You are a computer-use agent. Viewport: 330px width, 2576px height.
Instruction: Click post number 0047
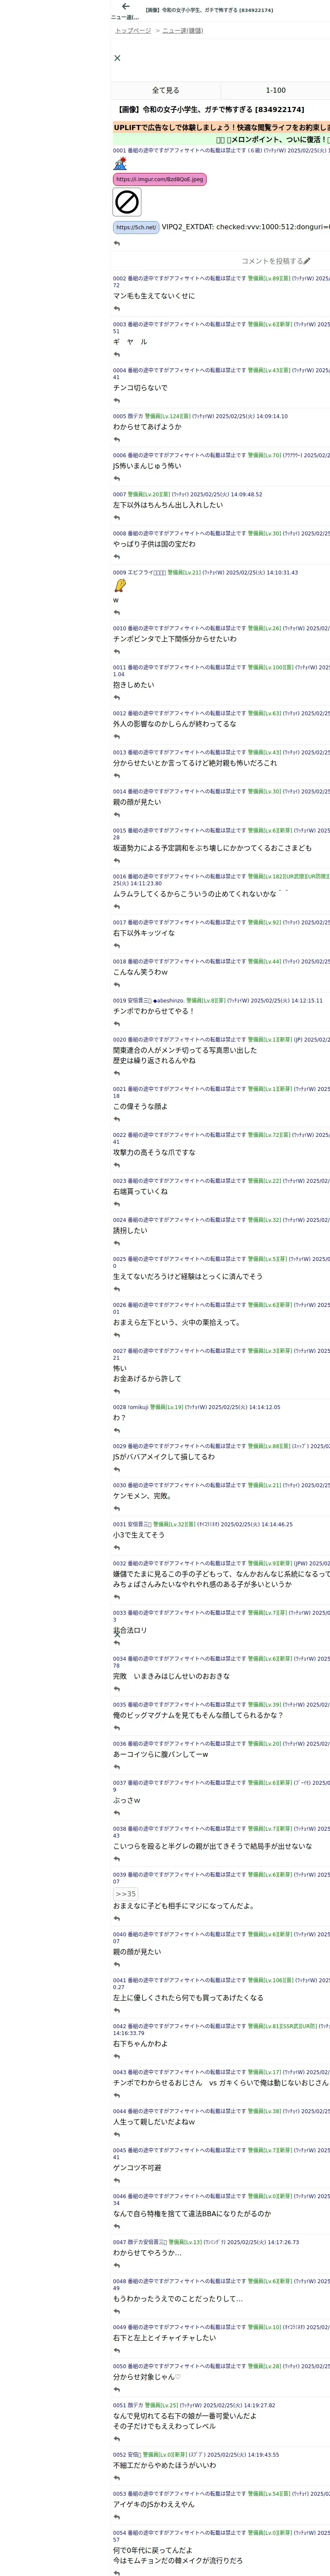click(120, 2242)
